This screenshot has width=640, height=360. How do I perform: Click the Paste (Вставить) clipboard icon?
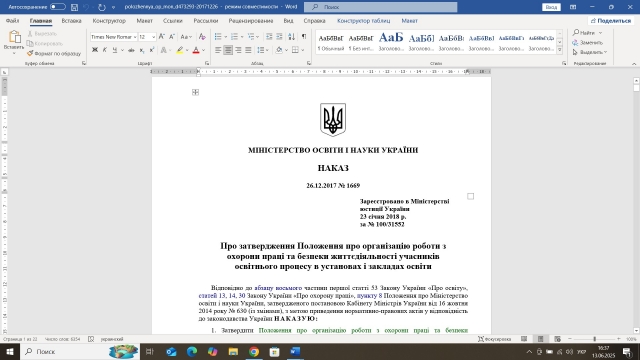click(14, 38)
